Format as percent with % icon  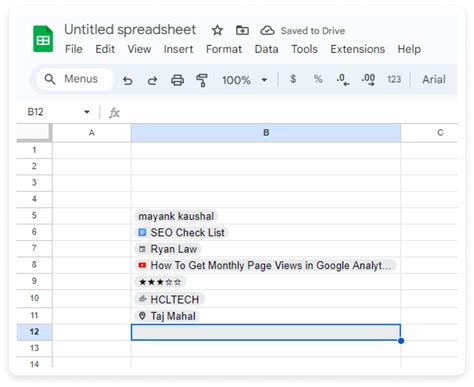[x=318, y=79]
